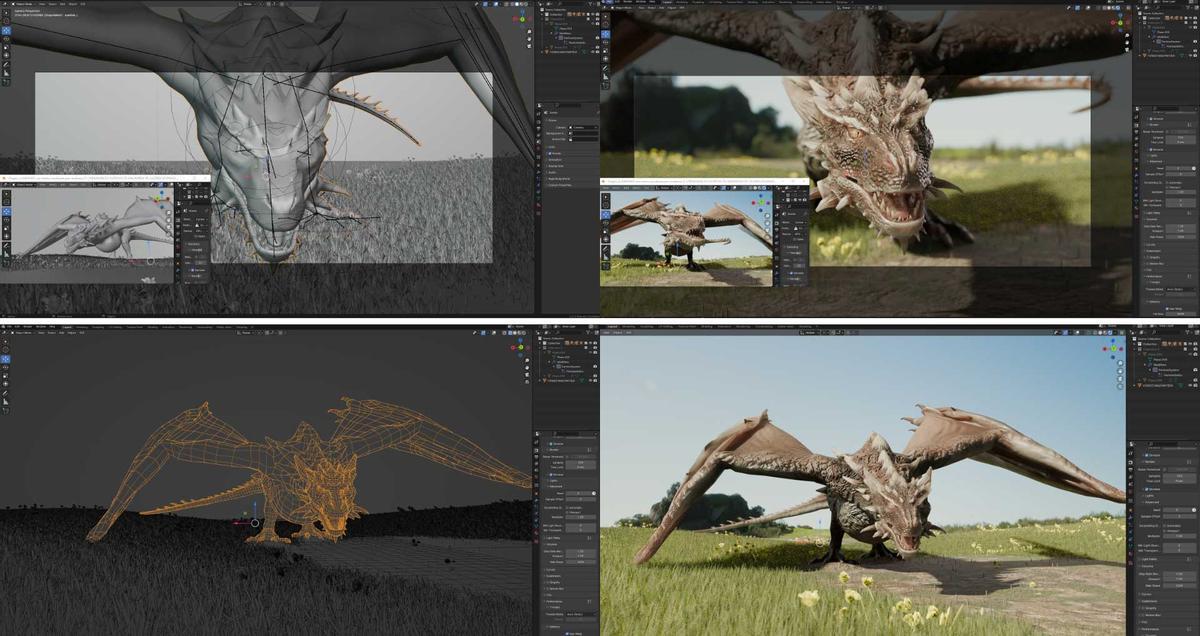Adjust the Noise Threshold slider
The image size is (1200, 636).
1178,469
